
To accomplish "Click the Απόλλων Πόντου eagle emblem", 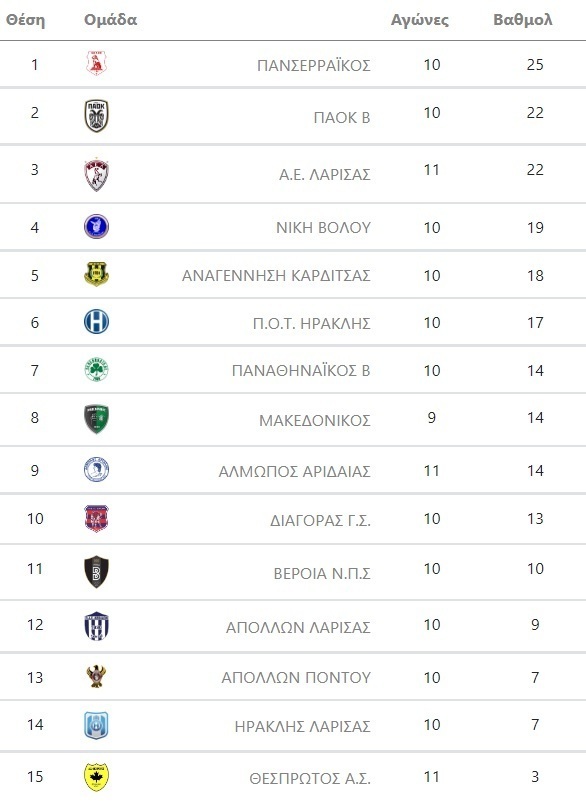I will tap(97, 676).
